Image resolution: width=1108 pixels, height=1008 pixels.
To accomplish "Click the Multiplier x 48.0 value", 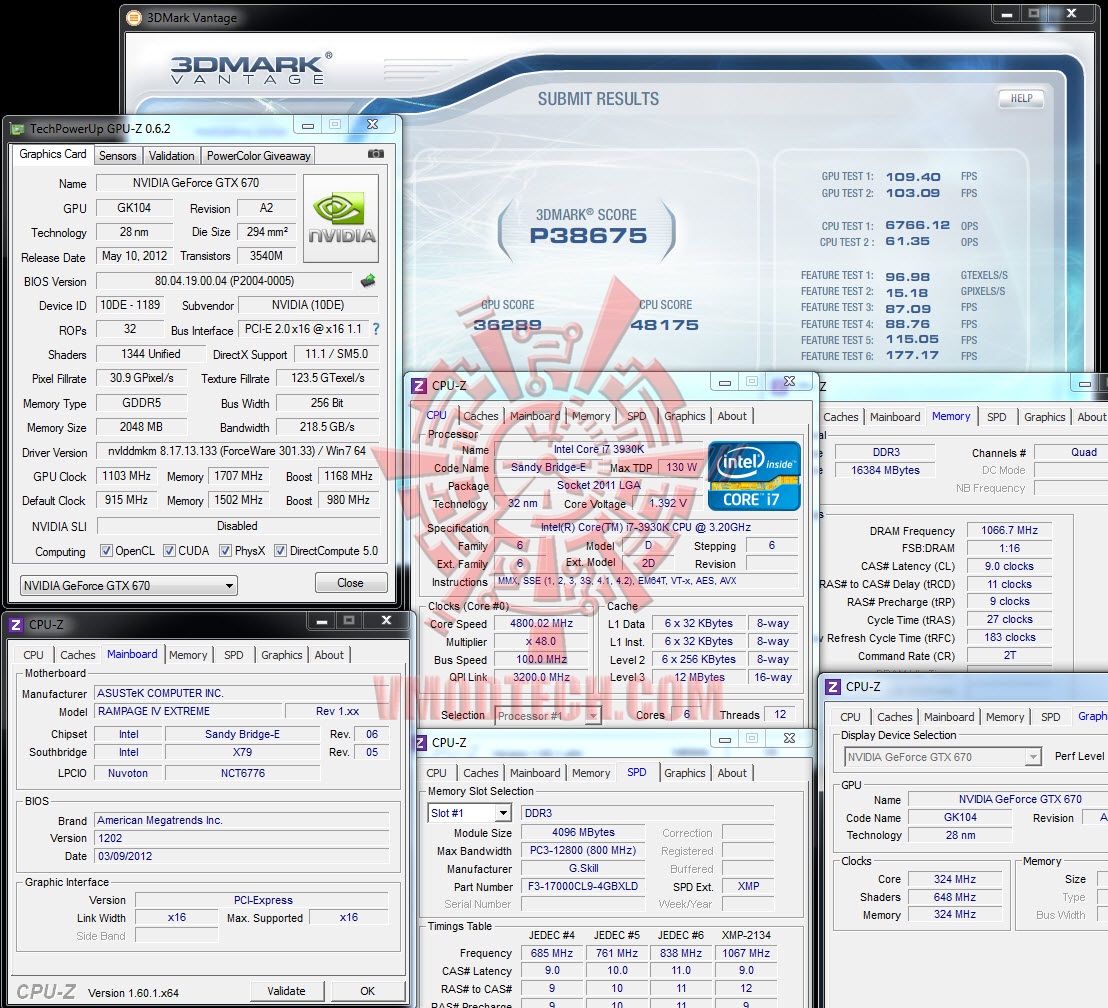I will coord(541,642).
